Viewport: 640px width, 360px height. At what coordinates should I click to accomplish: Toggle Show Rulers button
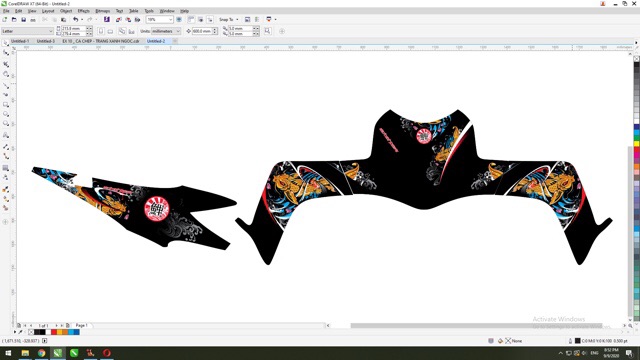(191, 20)
